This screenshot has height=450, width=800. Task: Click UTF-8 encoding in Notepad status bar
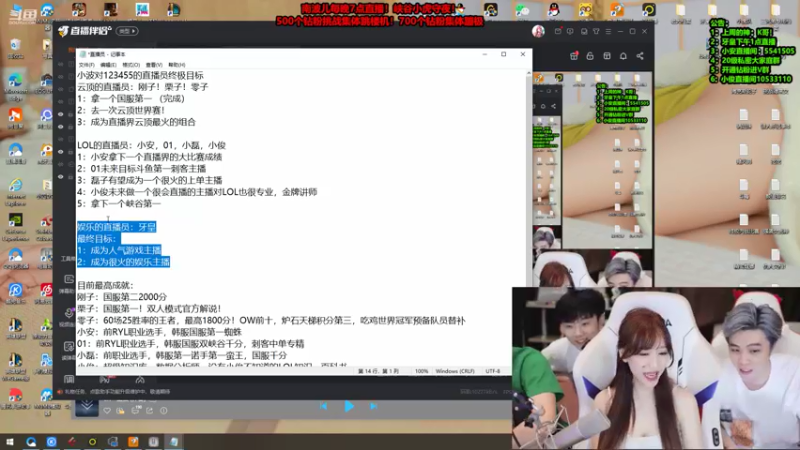tap(493, 371)
